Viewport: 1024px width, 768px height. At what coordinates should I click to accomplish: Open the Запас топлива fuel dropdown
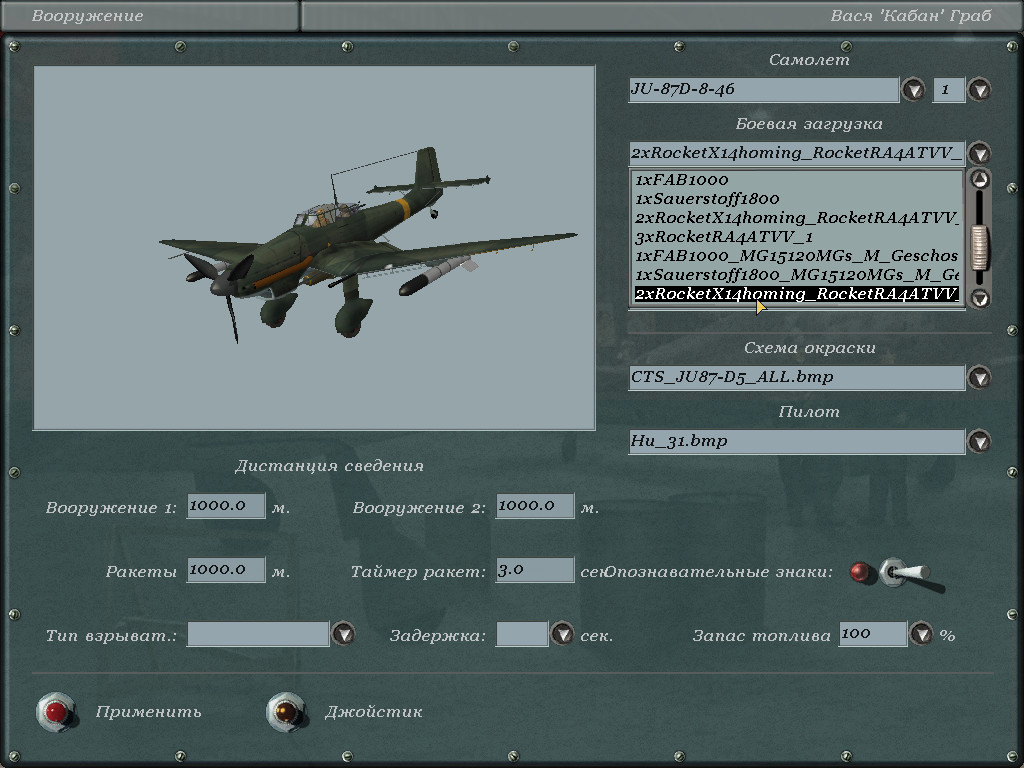(x=921, y=634)
